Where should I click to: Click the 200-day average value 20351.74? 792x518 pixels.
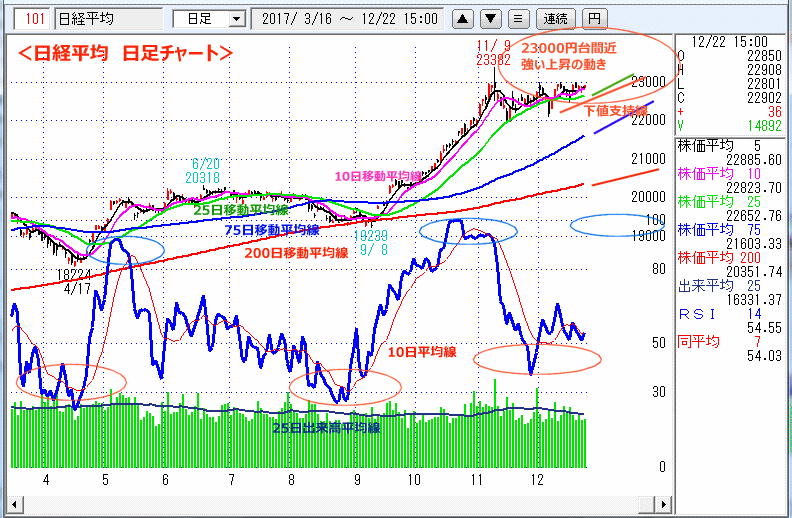[754, 272]
